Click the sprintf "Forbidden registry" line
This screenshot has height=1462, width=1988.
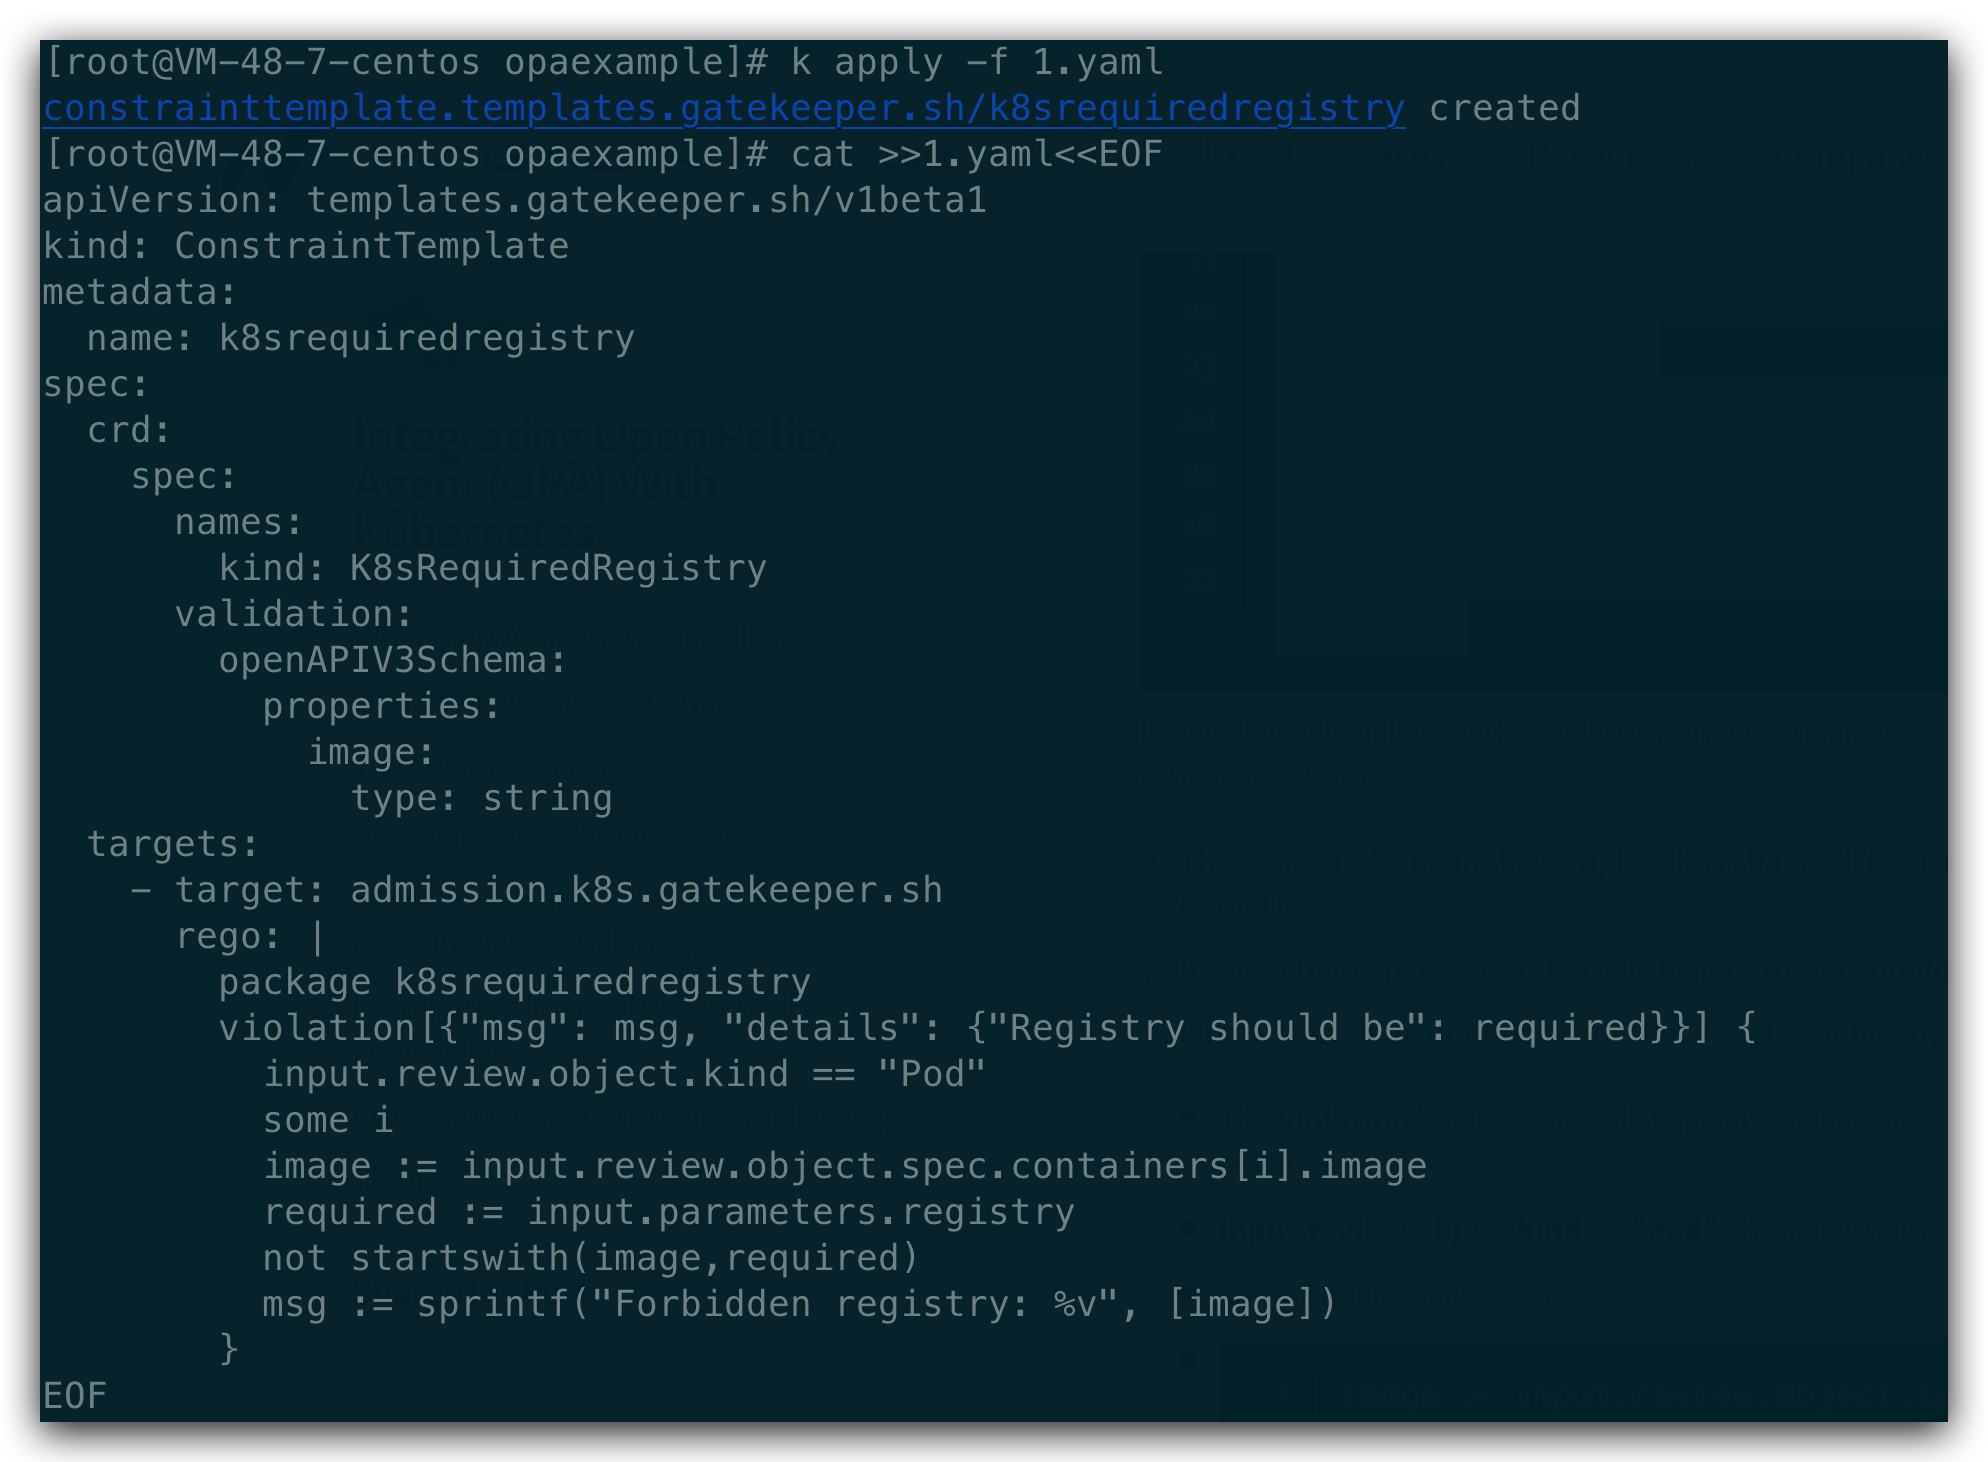pos(799,1304)
